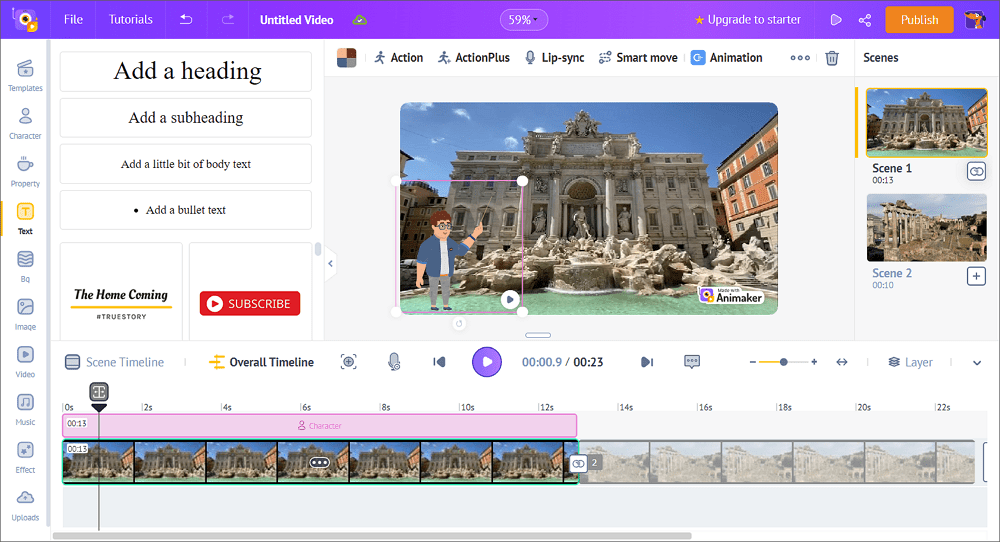The image size is (1000, 542).
Task: Delete selected item with trash icon
Action: [x=832, y=58]
